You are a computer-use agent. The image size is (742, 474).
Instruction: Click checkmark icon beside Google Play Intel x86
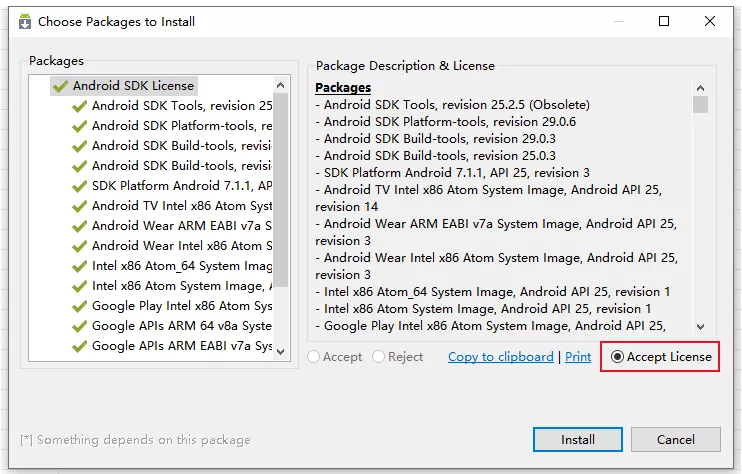80,306
